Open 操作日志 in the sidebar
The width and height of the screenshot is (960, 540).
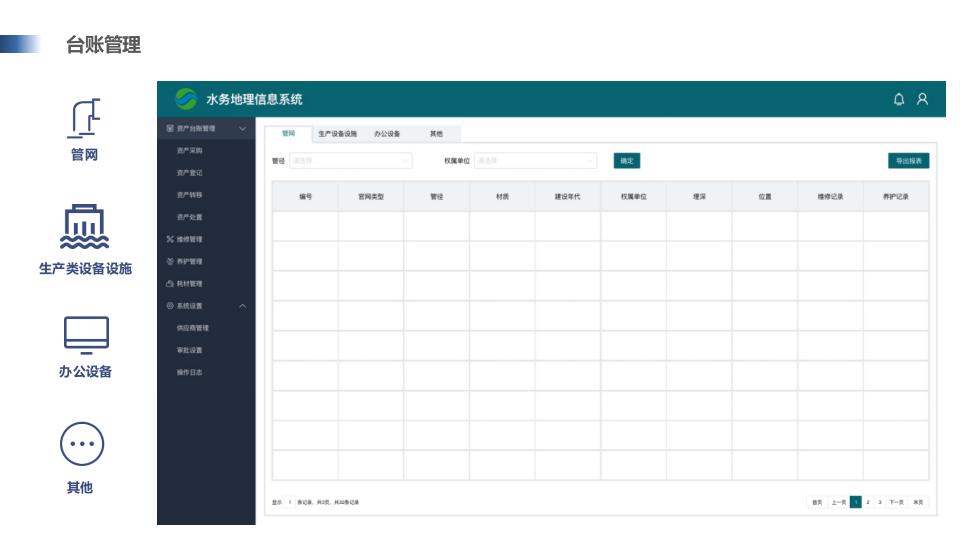click(x=189, y=372)
